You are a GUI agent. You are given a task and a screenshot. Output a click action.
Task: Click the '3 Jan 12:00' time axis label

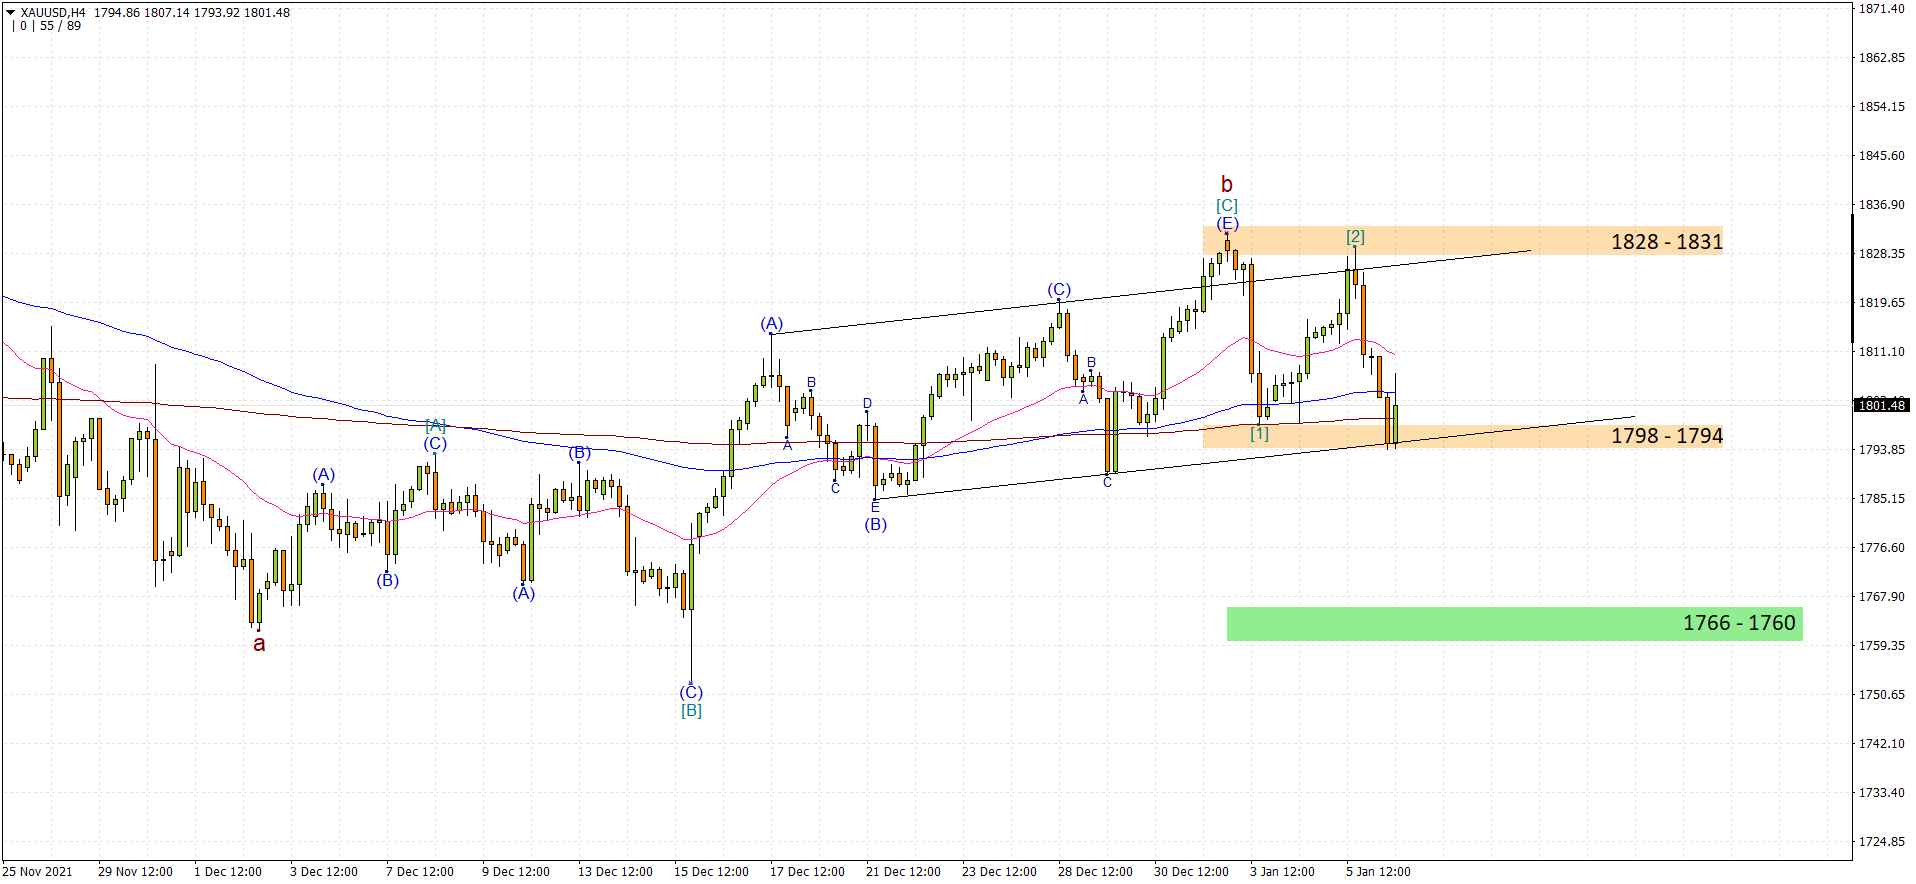tap(1282, 872)
